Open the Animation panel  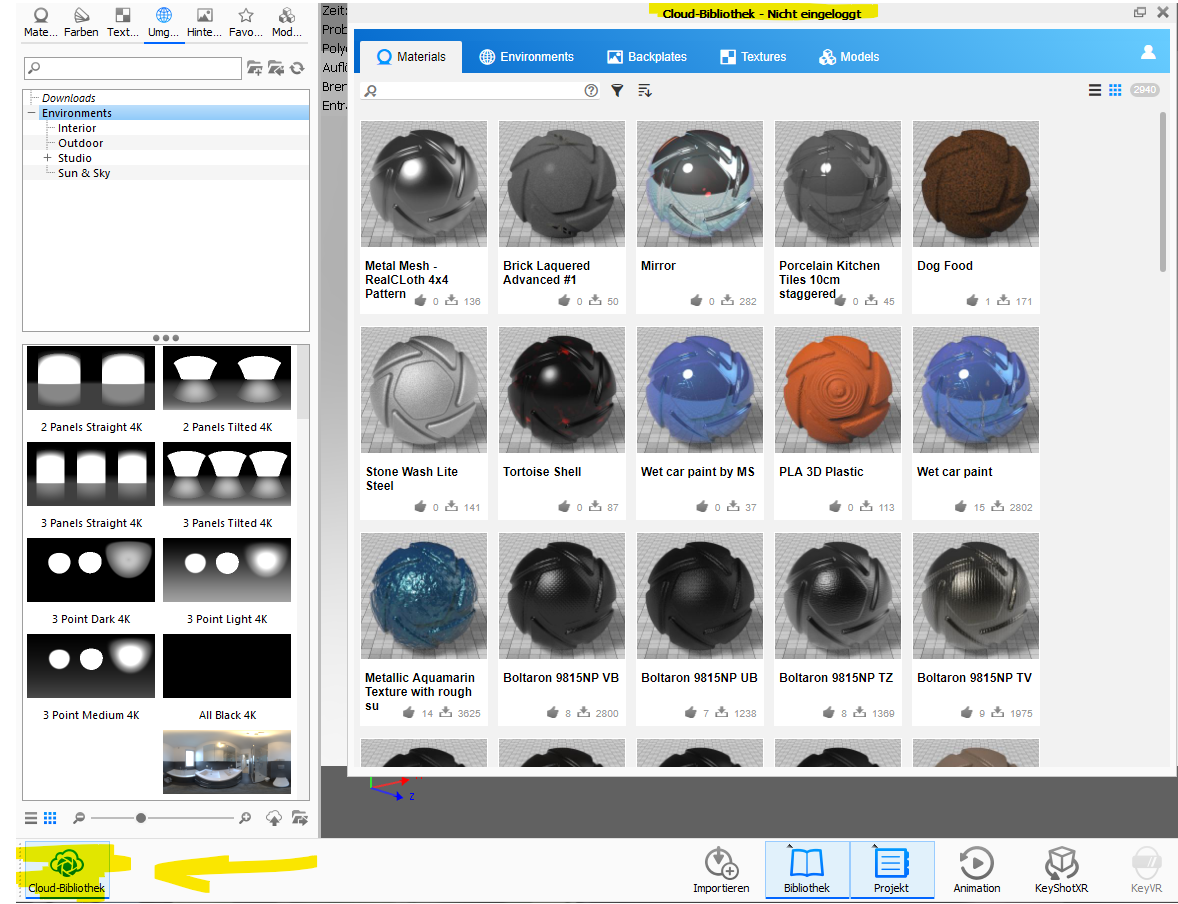click(977, 870)
